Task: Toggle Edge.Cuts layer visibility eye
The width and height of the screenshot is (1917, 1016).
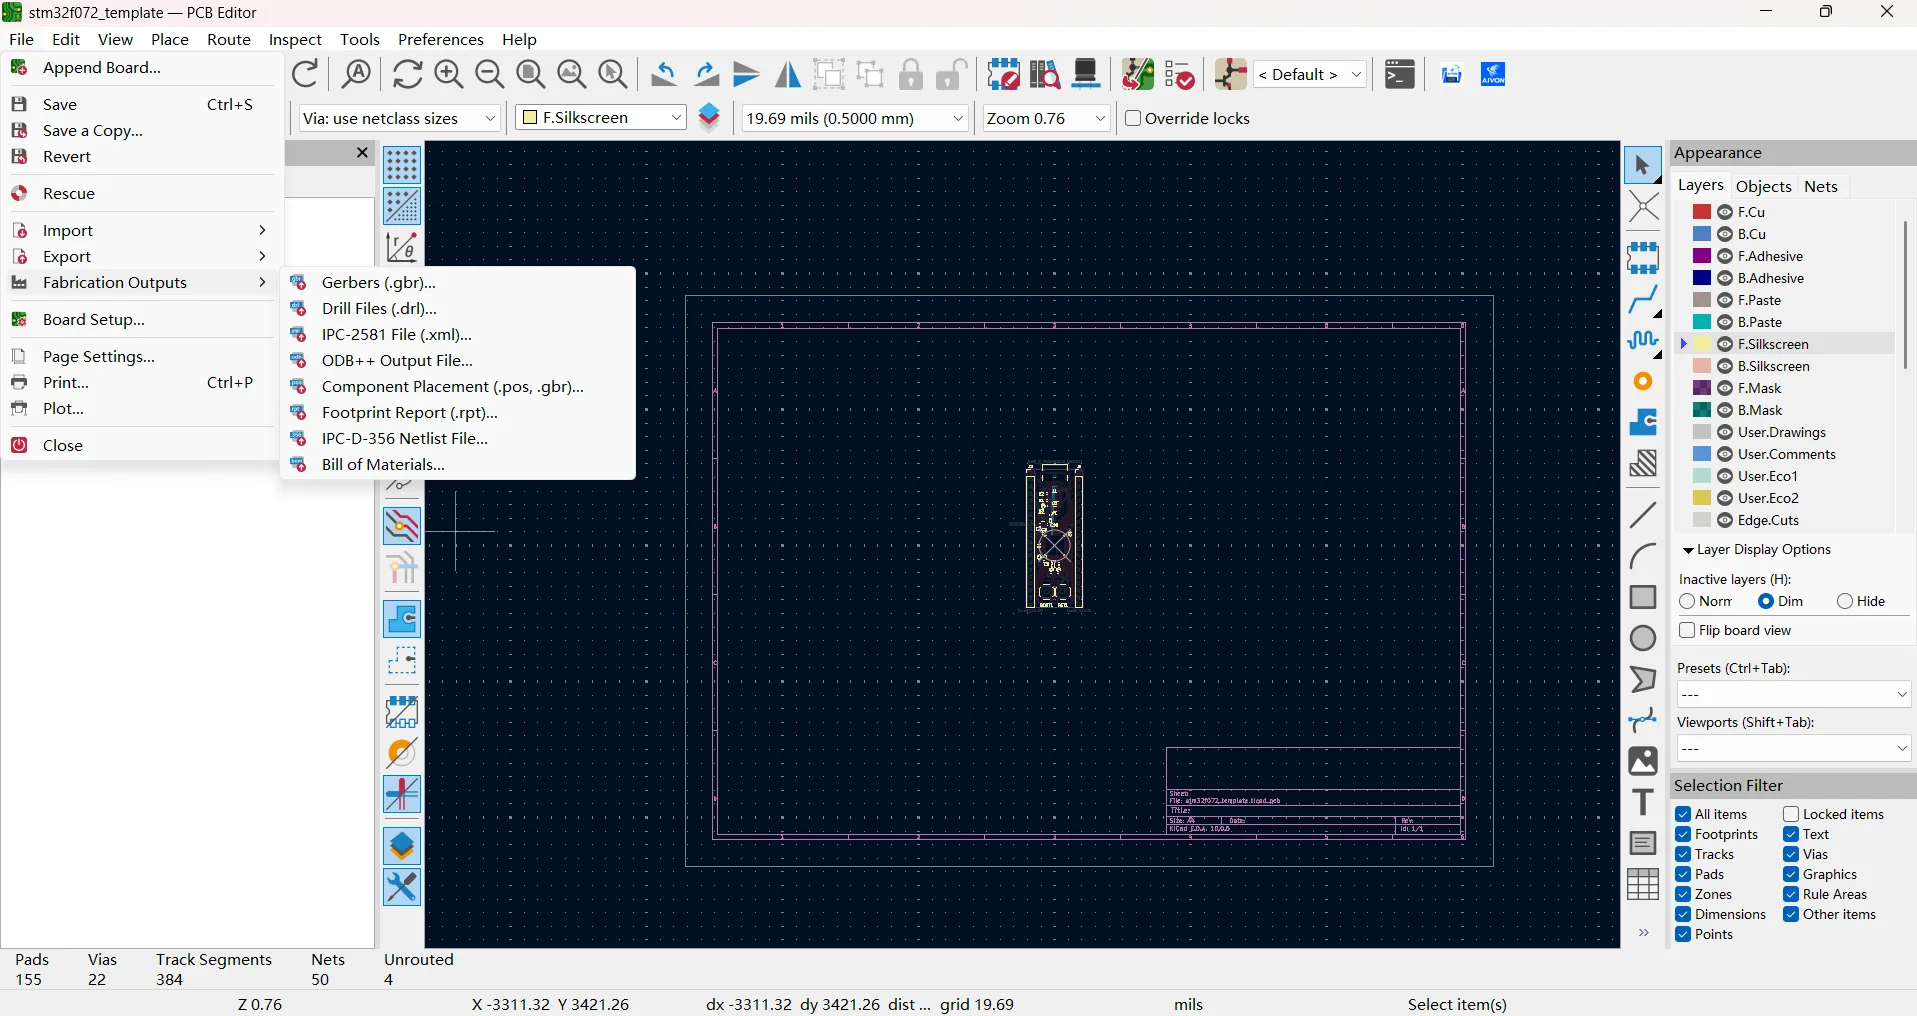Action: [x=1725, y=520]
